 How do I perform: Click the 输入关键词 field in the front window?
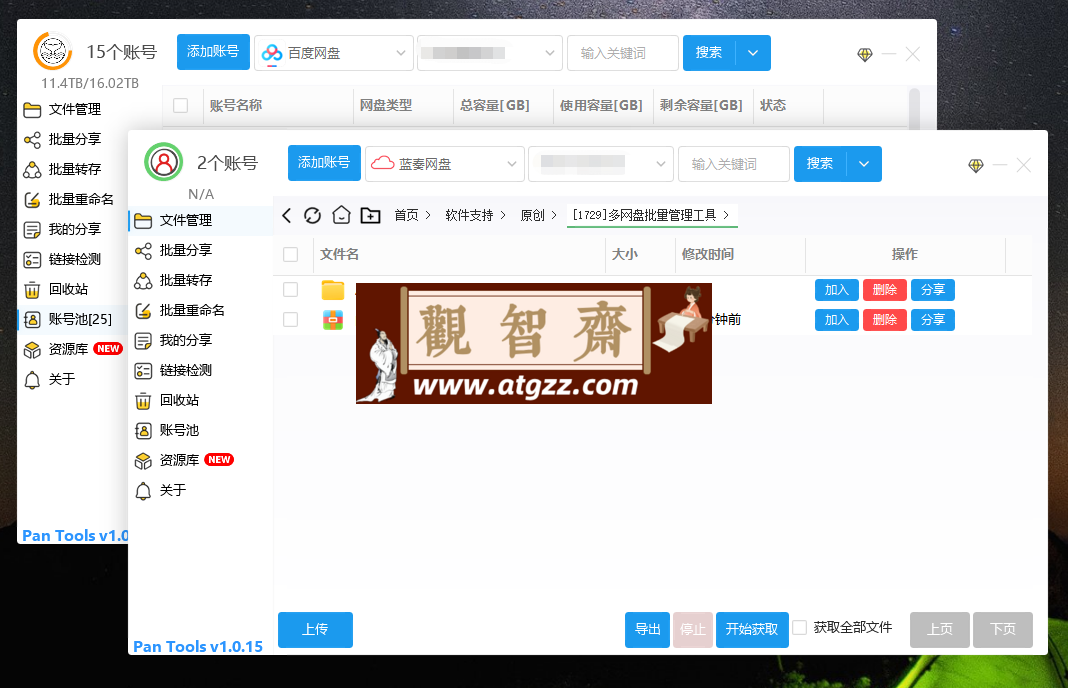pos(734,164)
